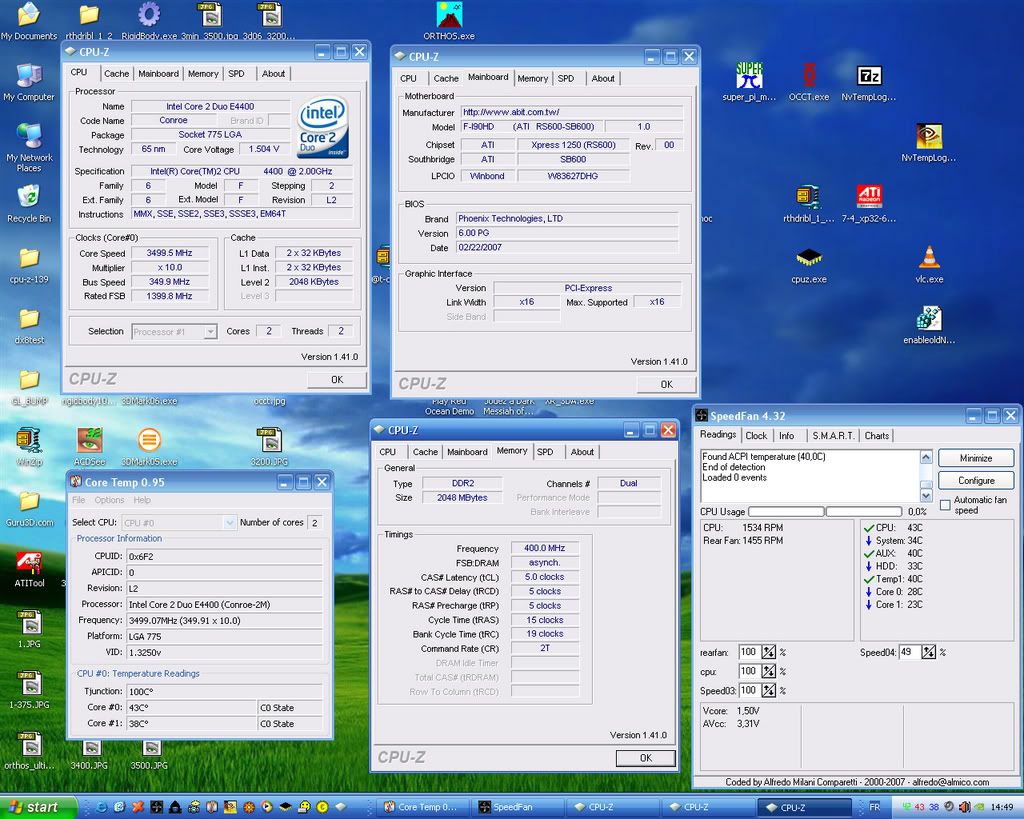This screenshot has width=1024, height=819.
Task: Click OK in the CPU-Z Mainboard window
Action: (666, 384)
